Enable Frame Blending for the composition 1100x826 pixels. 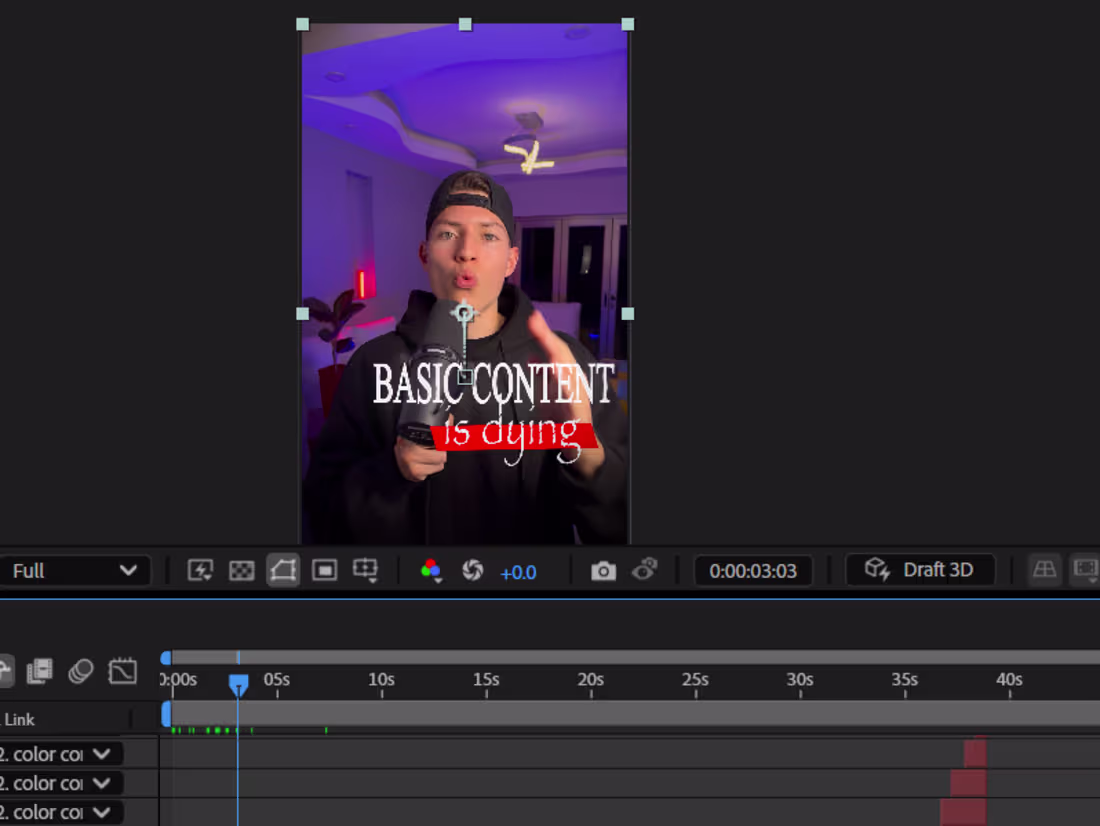coord(38,672)
